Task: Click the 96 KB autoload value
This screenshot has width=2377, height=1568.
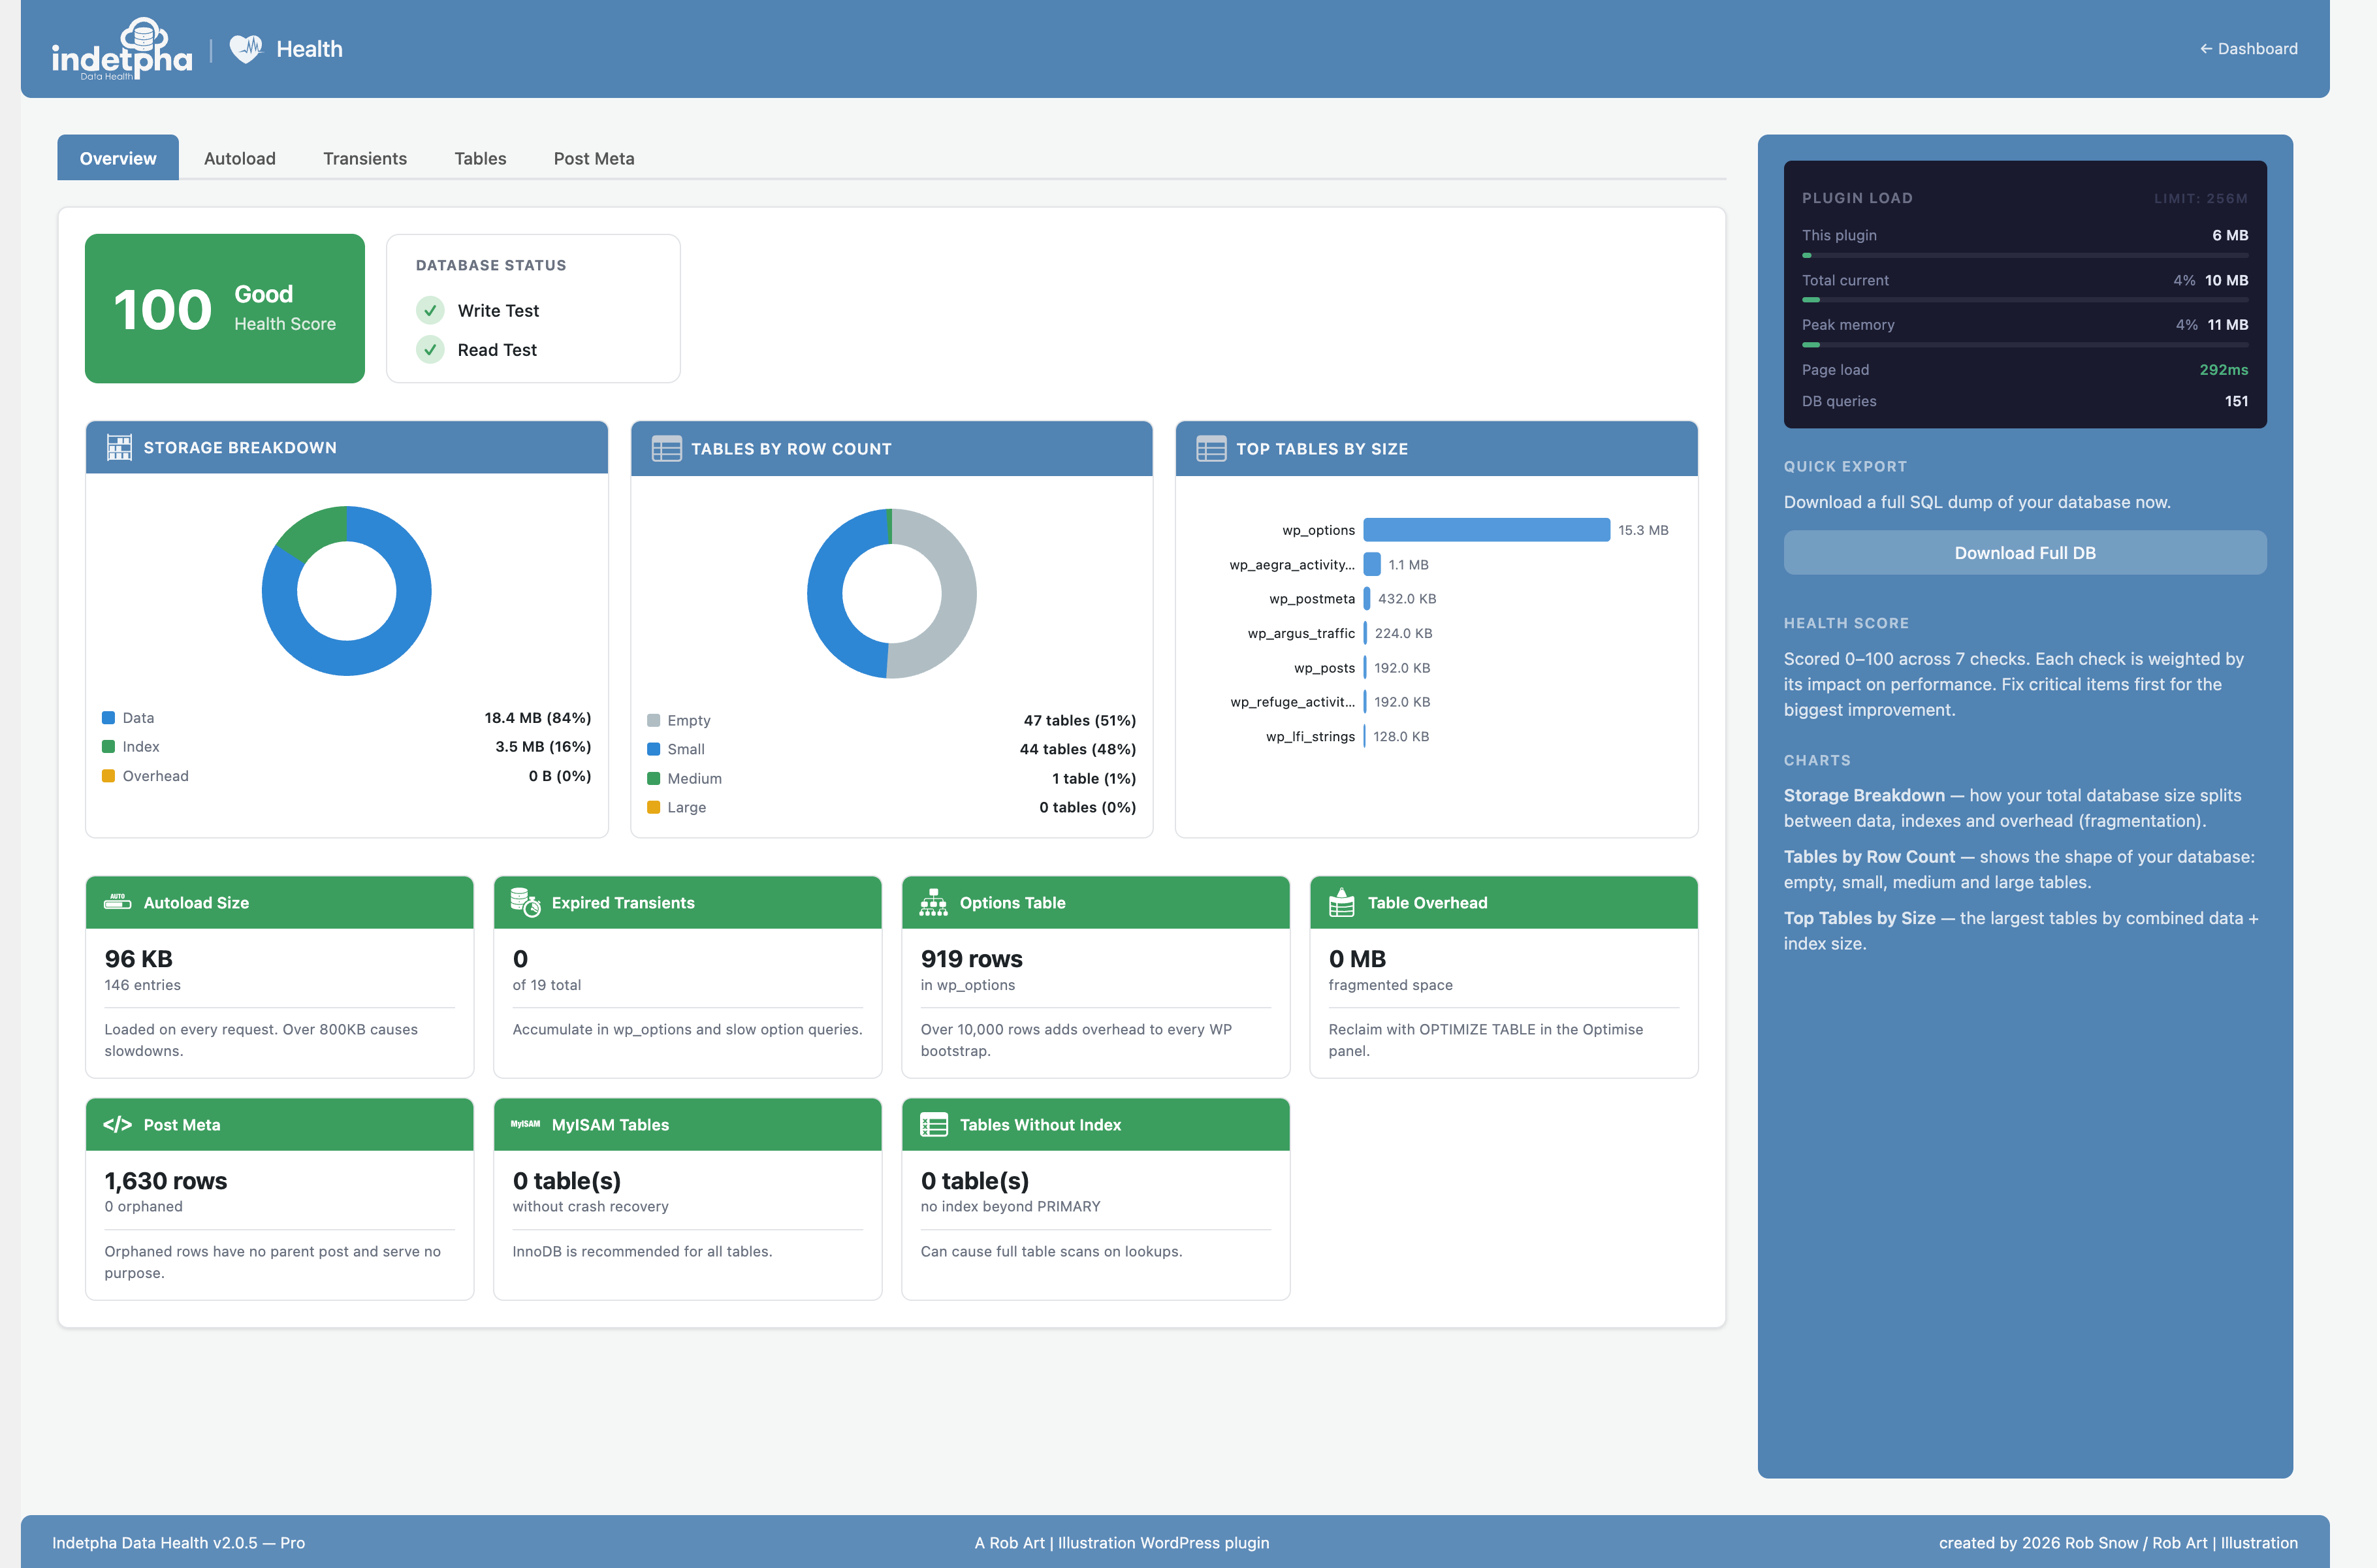Action: [139, 958]
